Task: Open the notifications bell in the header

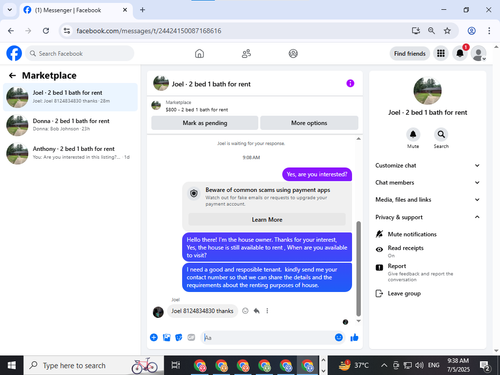Action: click(460, 53)
